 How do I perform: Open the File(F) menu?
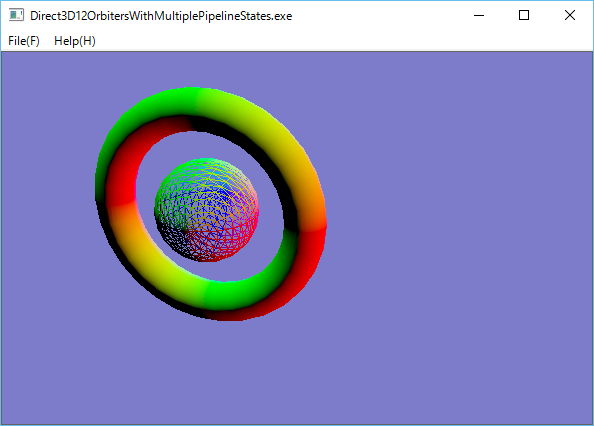pos(24,41)
